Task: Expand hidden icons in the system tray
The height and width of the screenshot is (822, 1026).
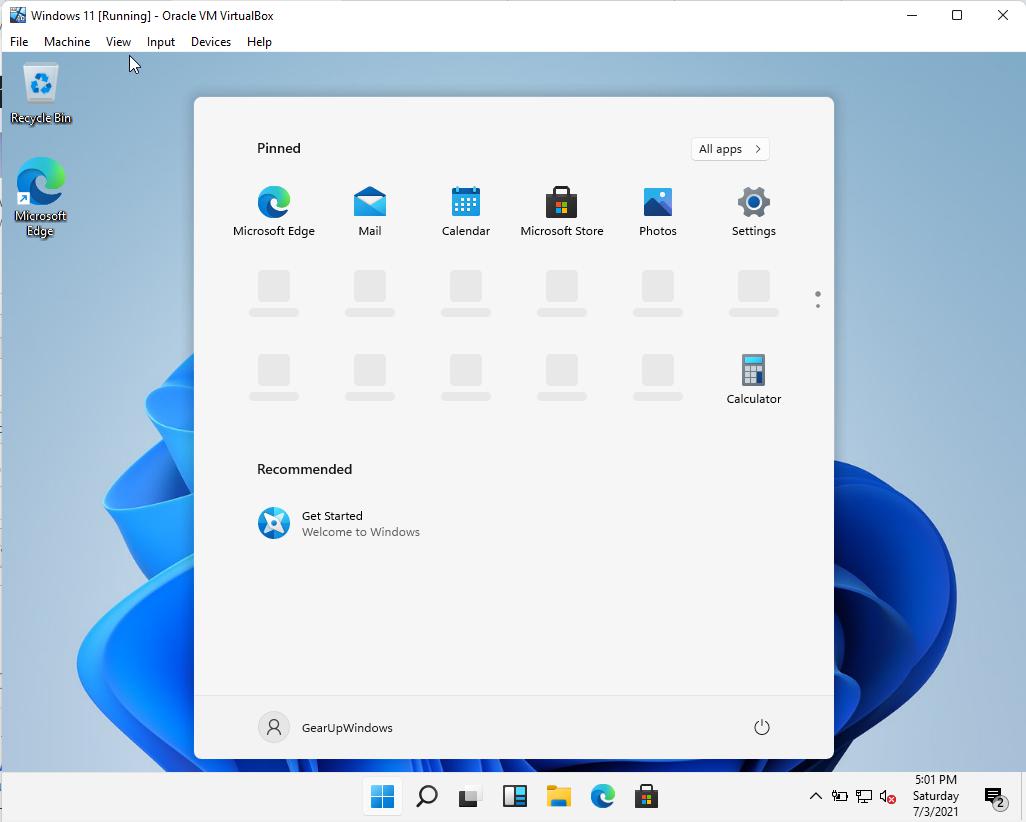Action: 816,797
